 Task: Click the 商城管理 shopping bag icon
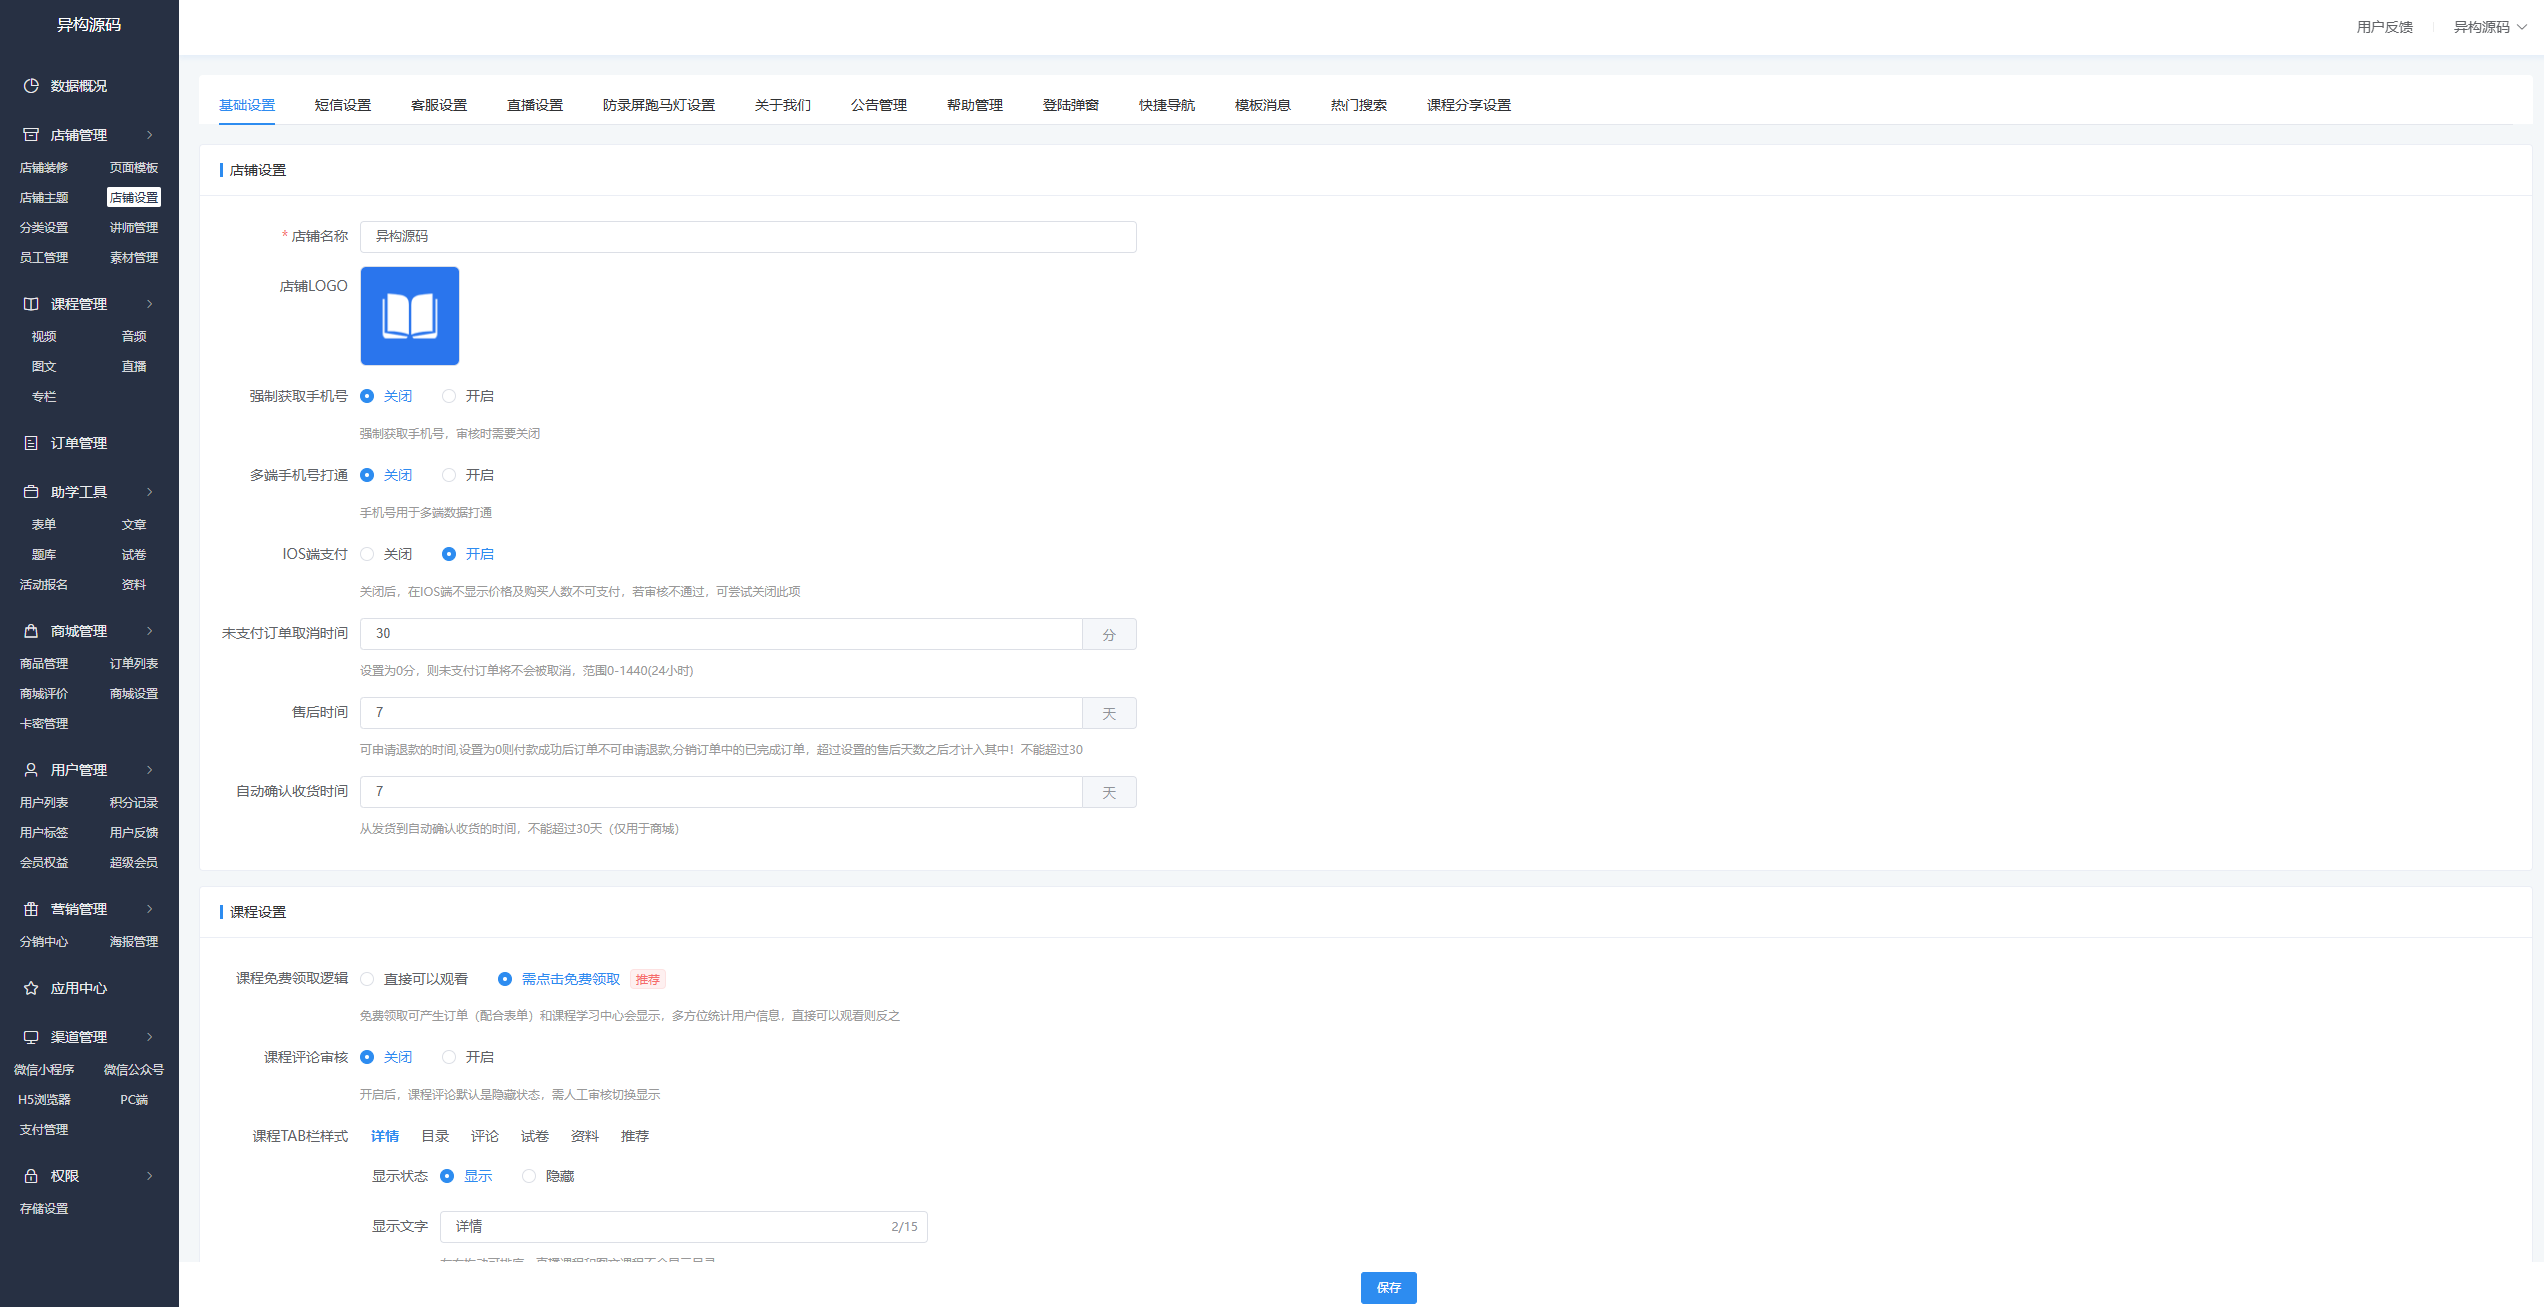point(31,631)
